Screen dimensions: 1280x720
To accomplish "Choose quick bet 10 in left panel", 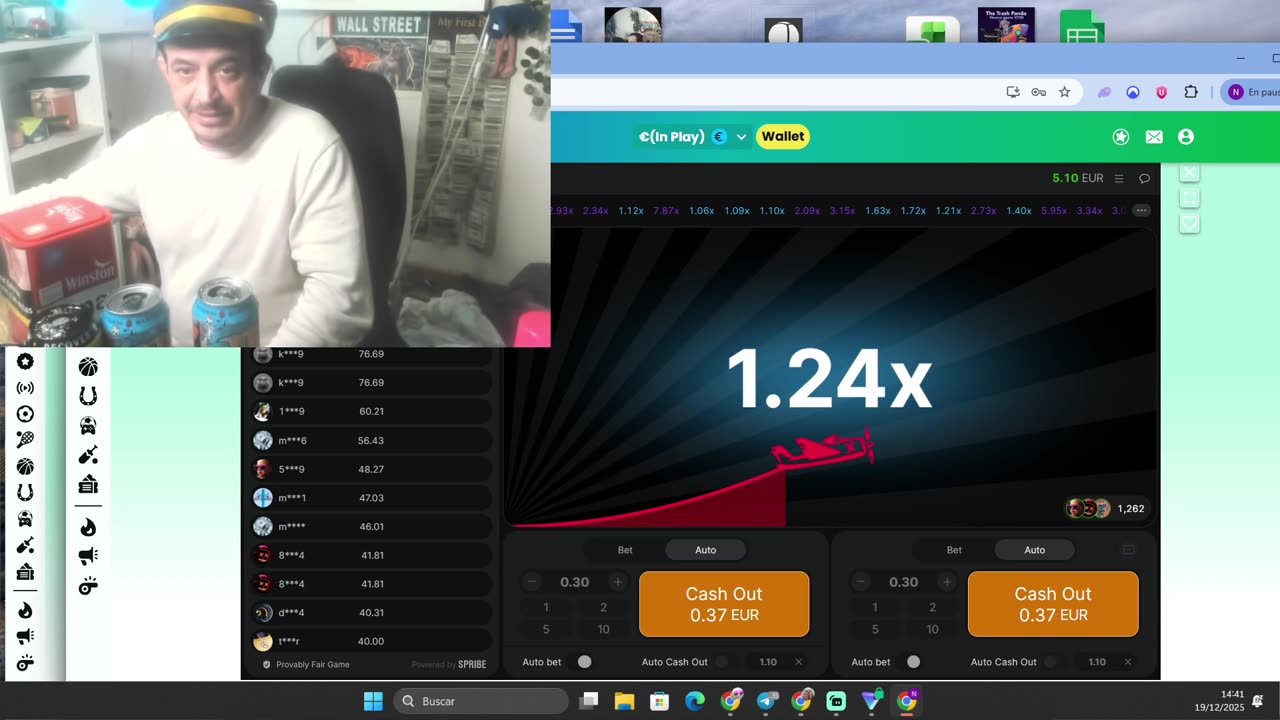I will (604, 629).
